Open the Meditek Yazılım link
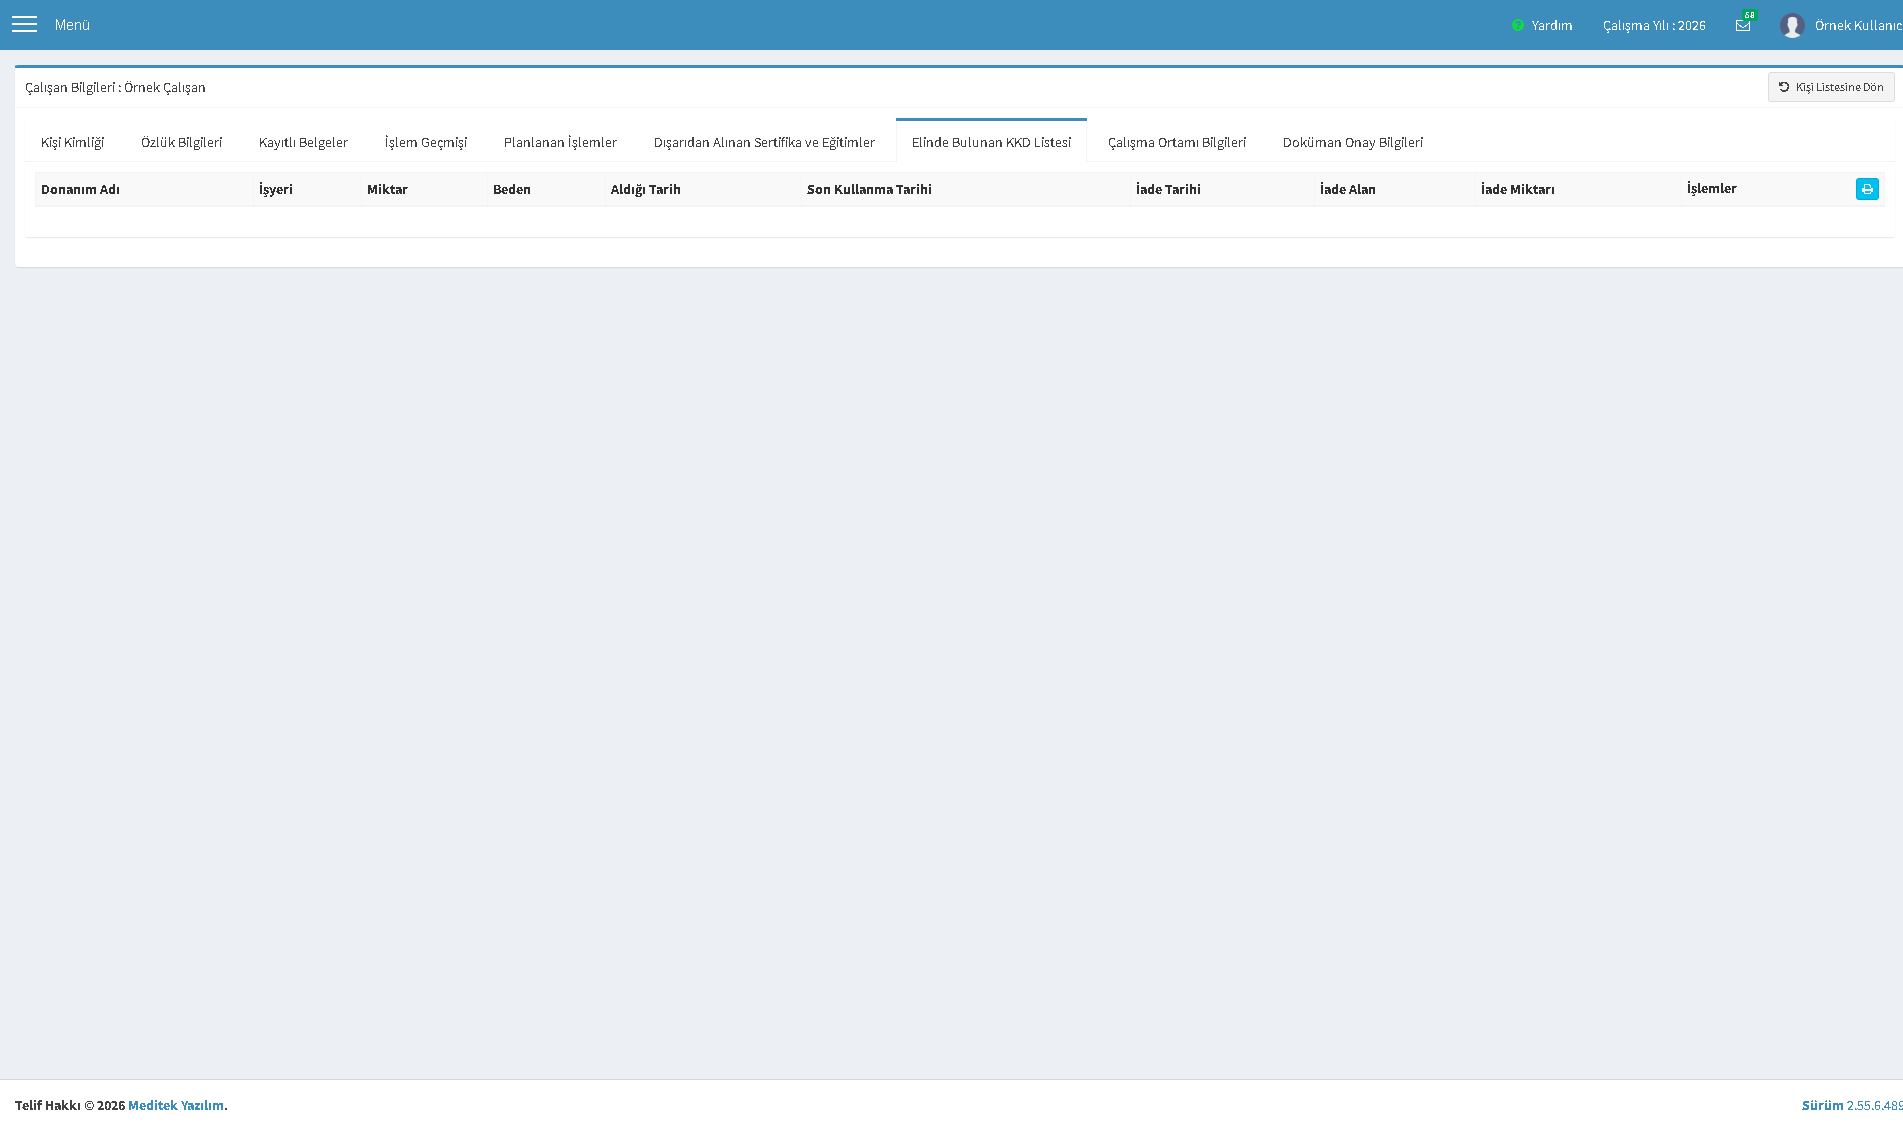Screen dimensions: 1903x1130 click(176, 1105)
